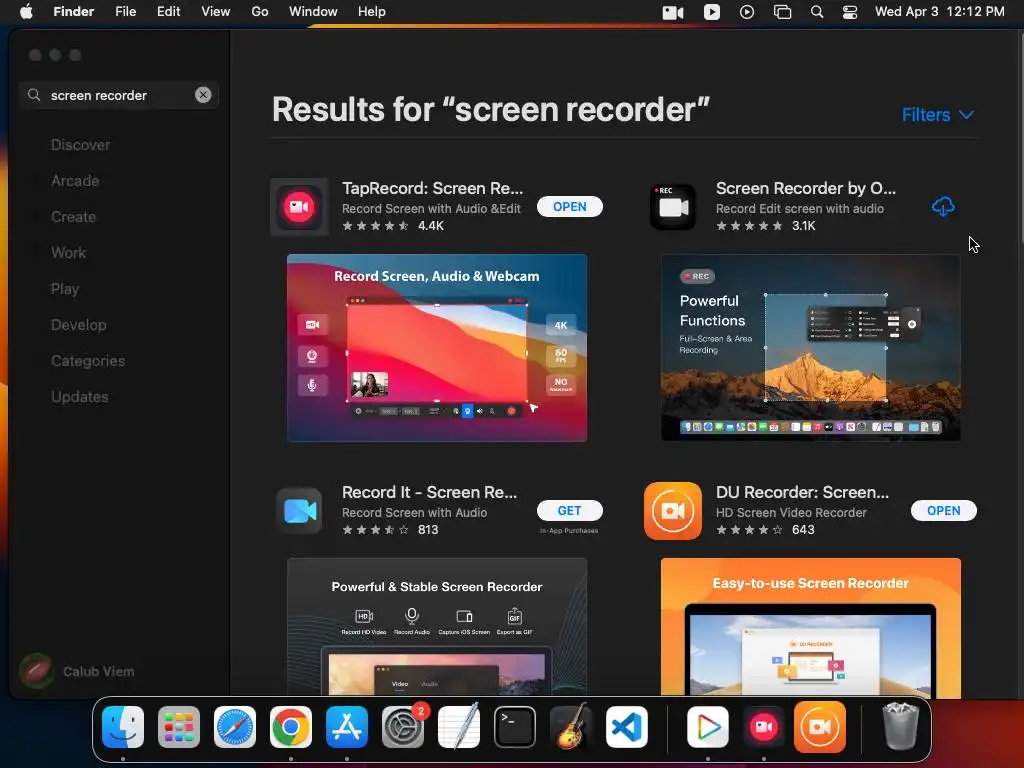
Task: Click the overlapping-windows icon in the menu bar
Action: [x=782, y=12]
